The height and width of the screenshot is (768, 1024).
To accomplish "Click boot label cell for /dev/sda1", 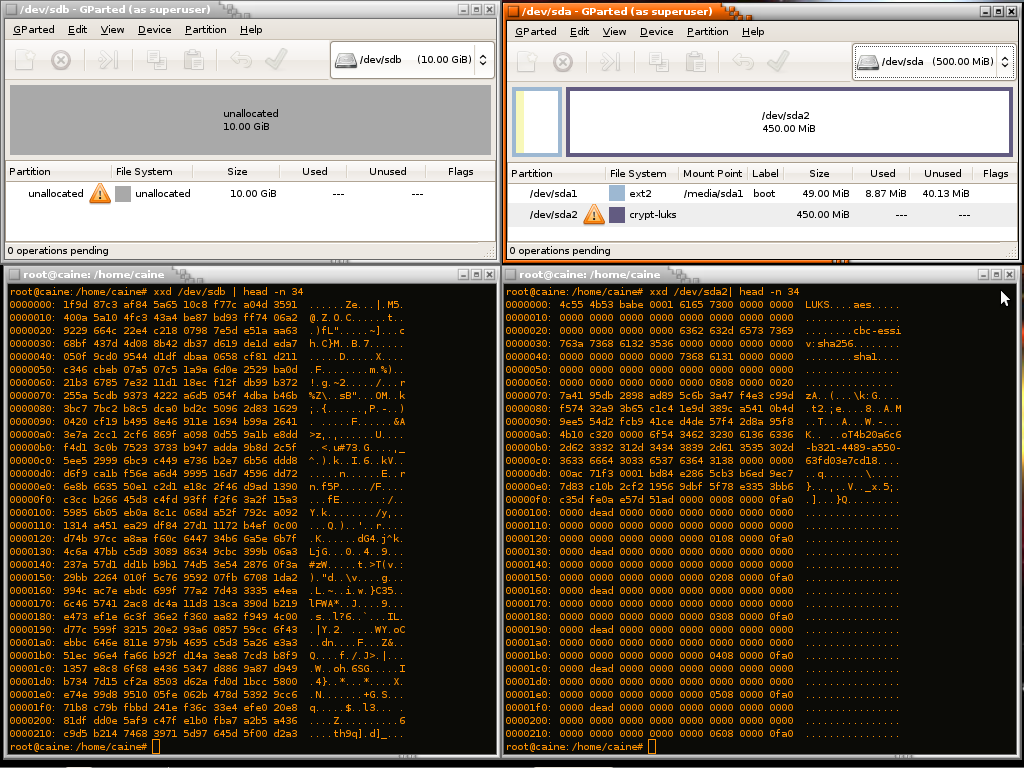I will tap(764, 193).
